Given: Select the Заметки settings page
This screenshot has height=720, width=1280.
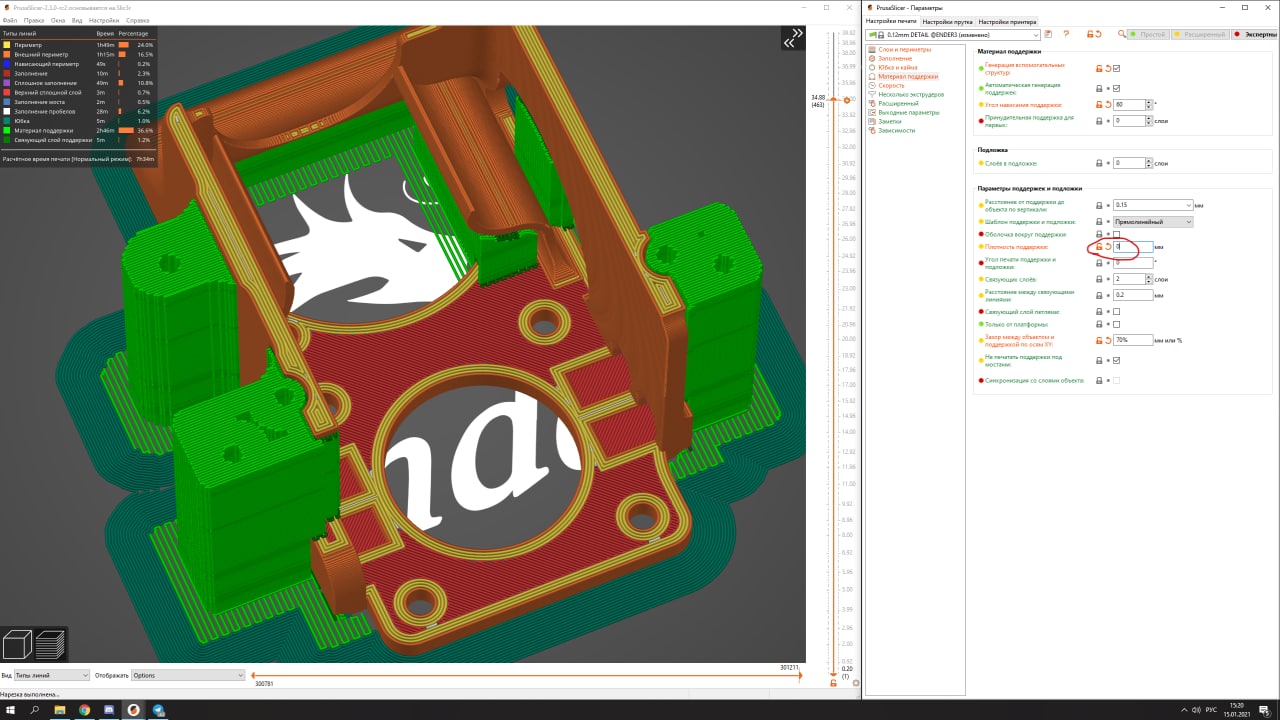Looking at the screenshot, I should click(890, 121).
